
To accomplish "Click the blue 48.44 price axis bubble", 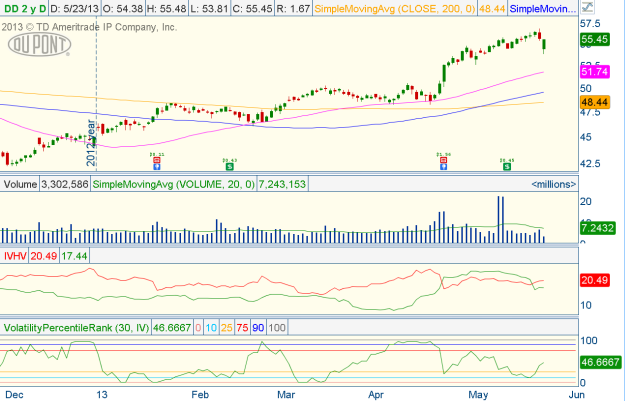I will click(x=594, y=103).
